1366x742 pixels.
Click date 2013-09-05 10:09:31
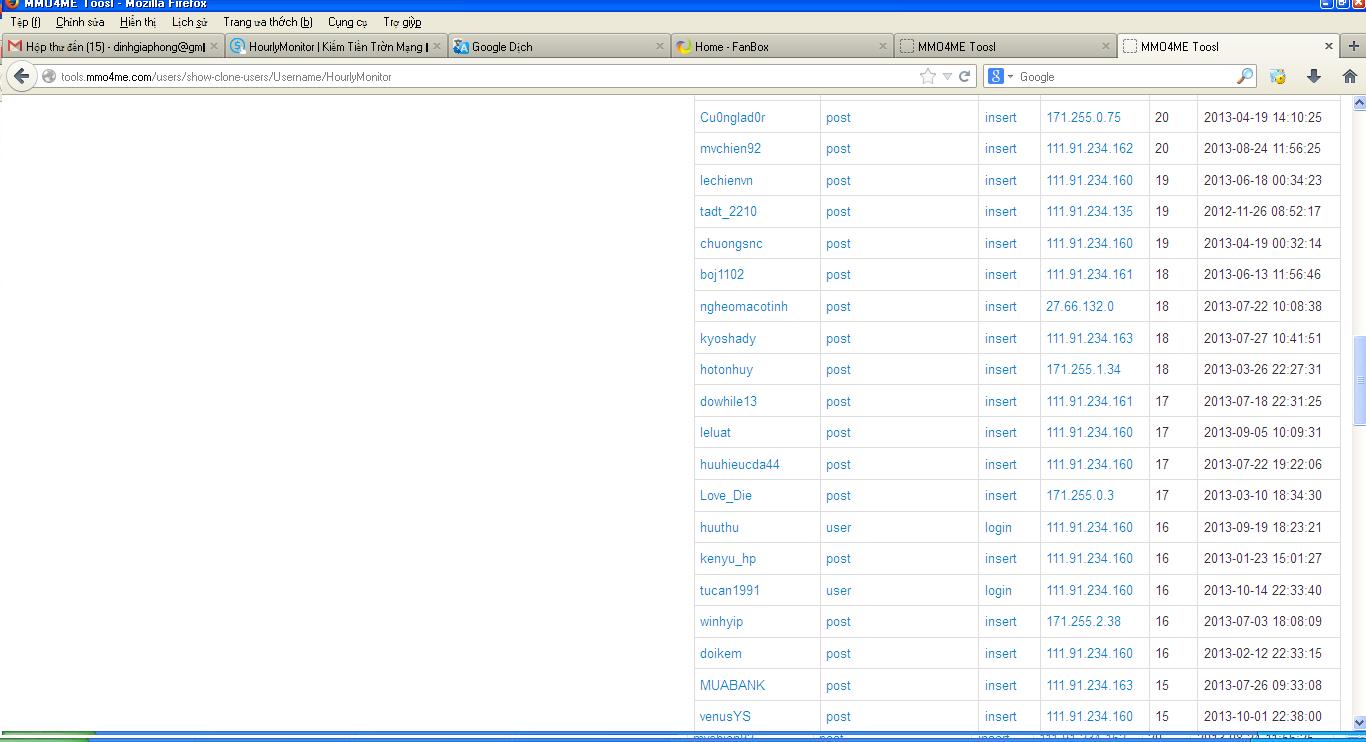(1262, 432)
